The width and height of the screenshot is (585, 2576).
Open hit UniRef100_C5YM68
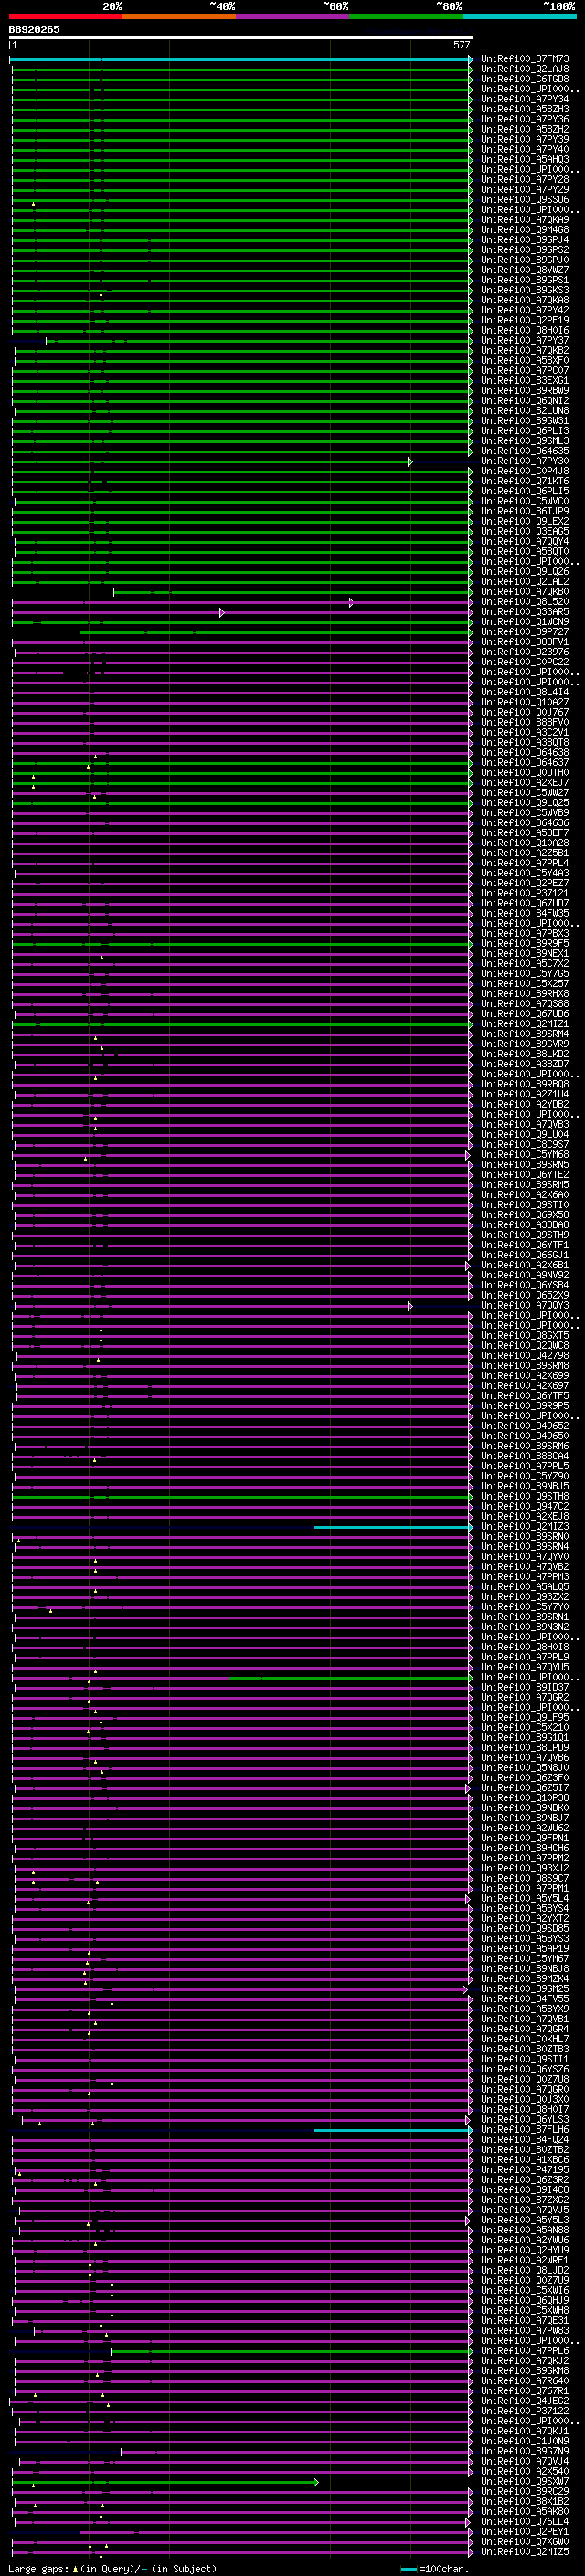524,1155
